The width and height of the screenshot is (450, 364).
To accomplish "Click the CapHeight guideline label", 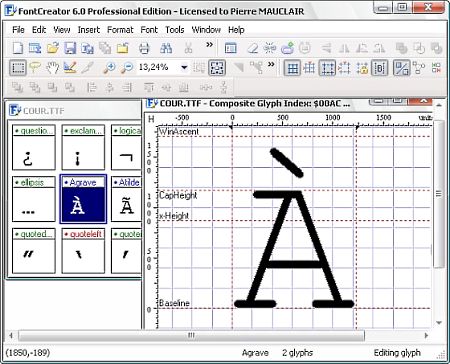I will [x=178, y=195].
